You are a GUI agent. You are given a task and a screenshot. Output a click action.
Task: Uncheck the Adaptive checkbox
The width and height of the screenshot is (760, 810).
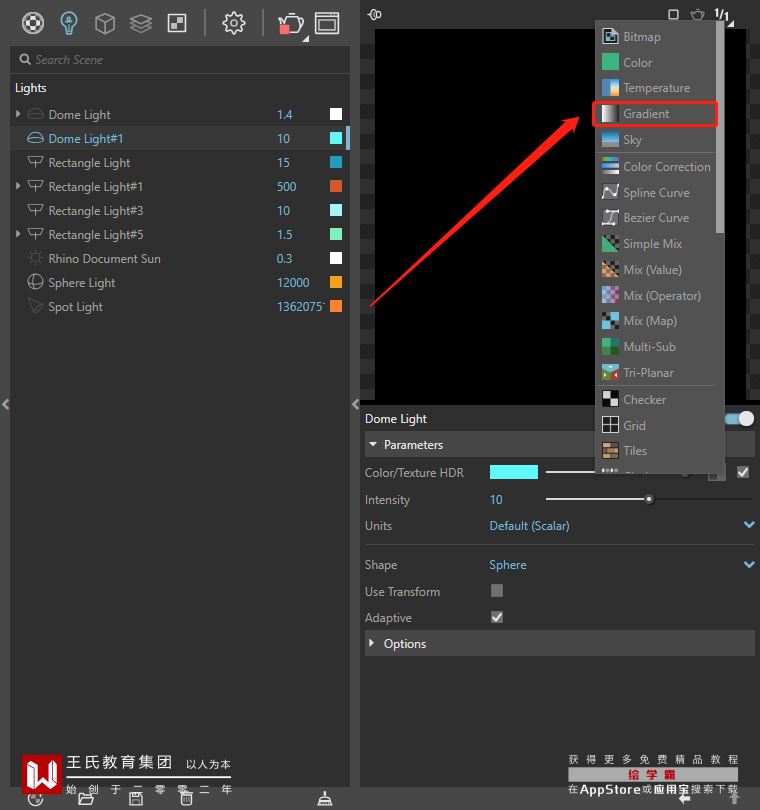[497, 617]
